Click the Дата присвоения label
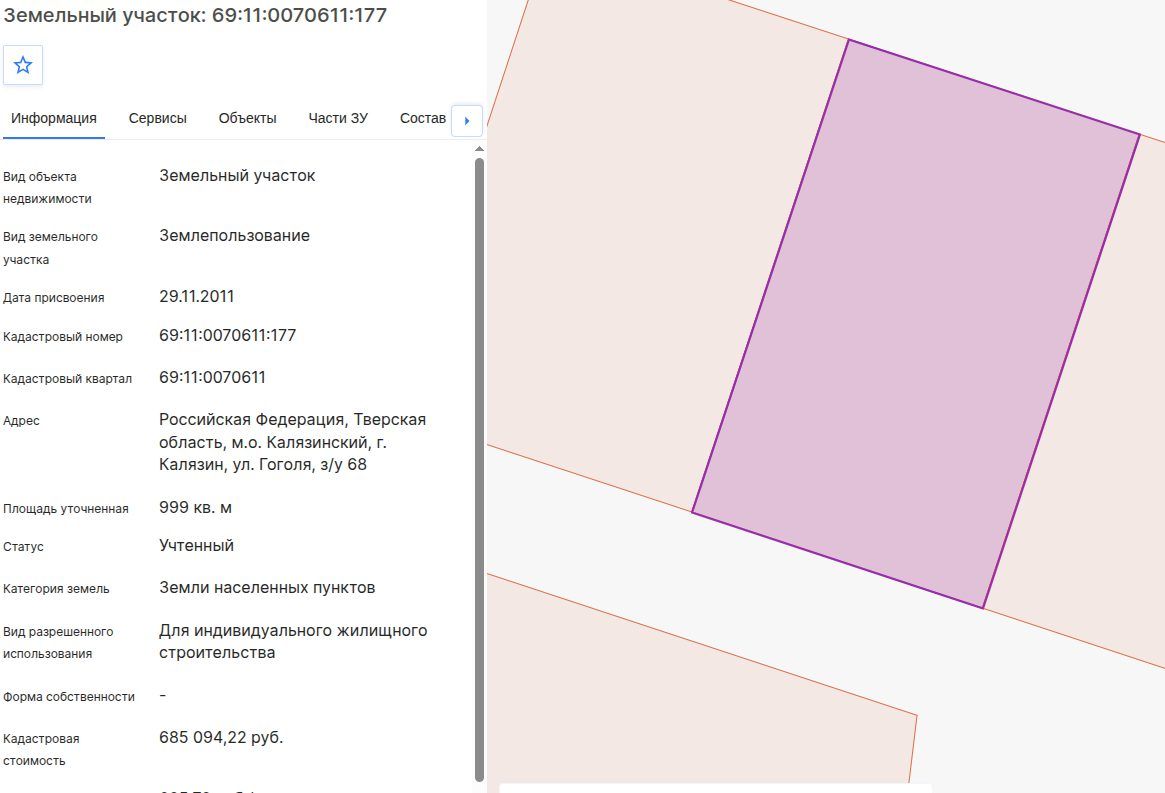The image size is (1165, 793). 53,298
